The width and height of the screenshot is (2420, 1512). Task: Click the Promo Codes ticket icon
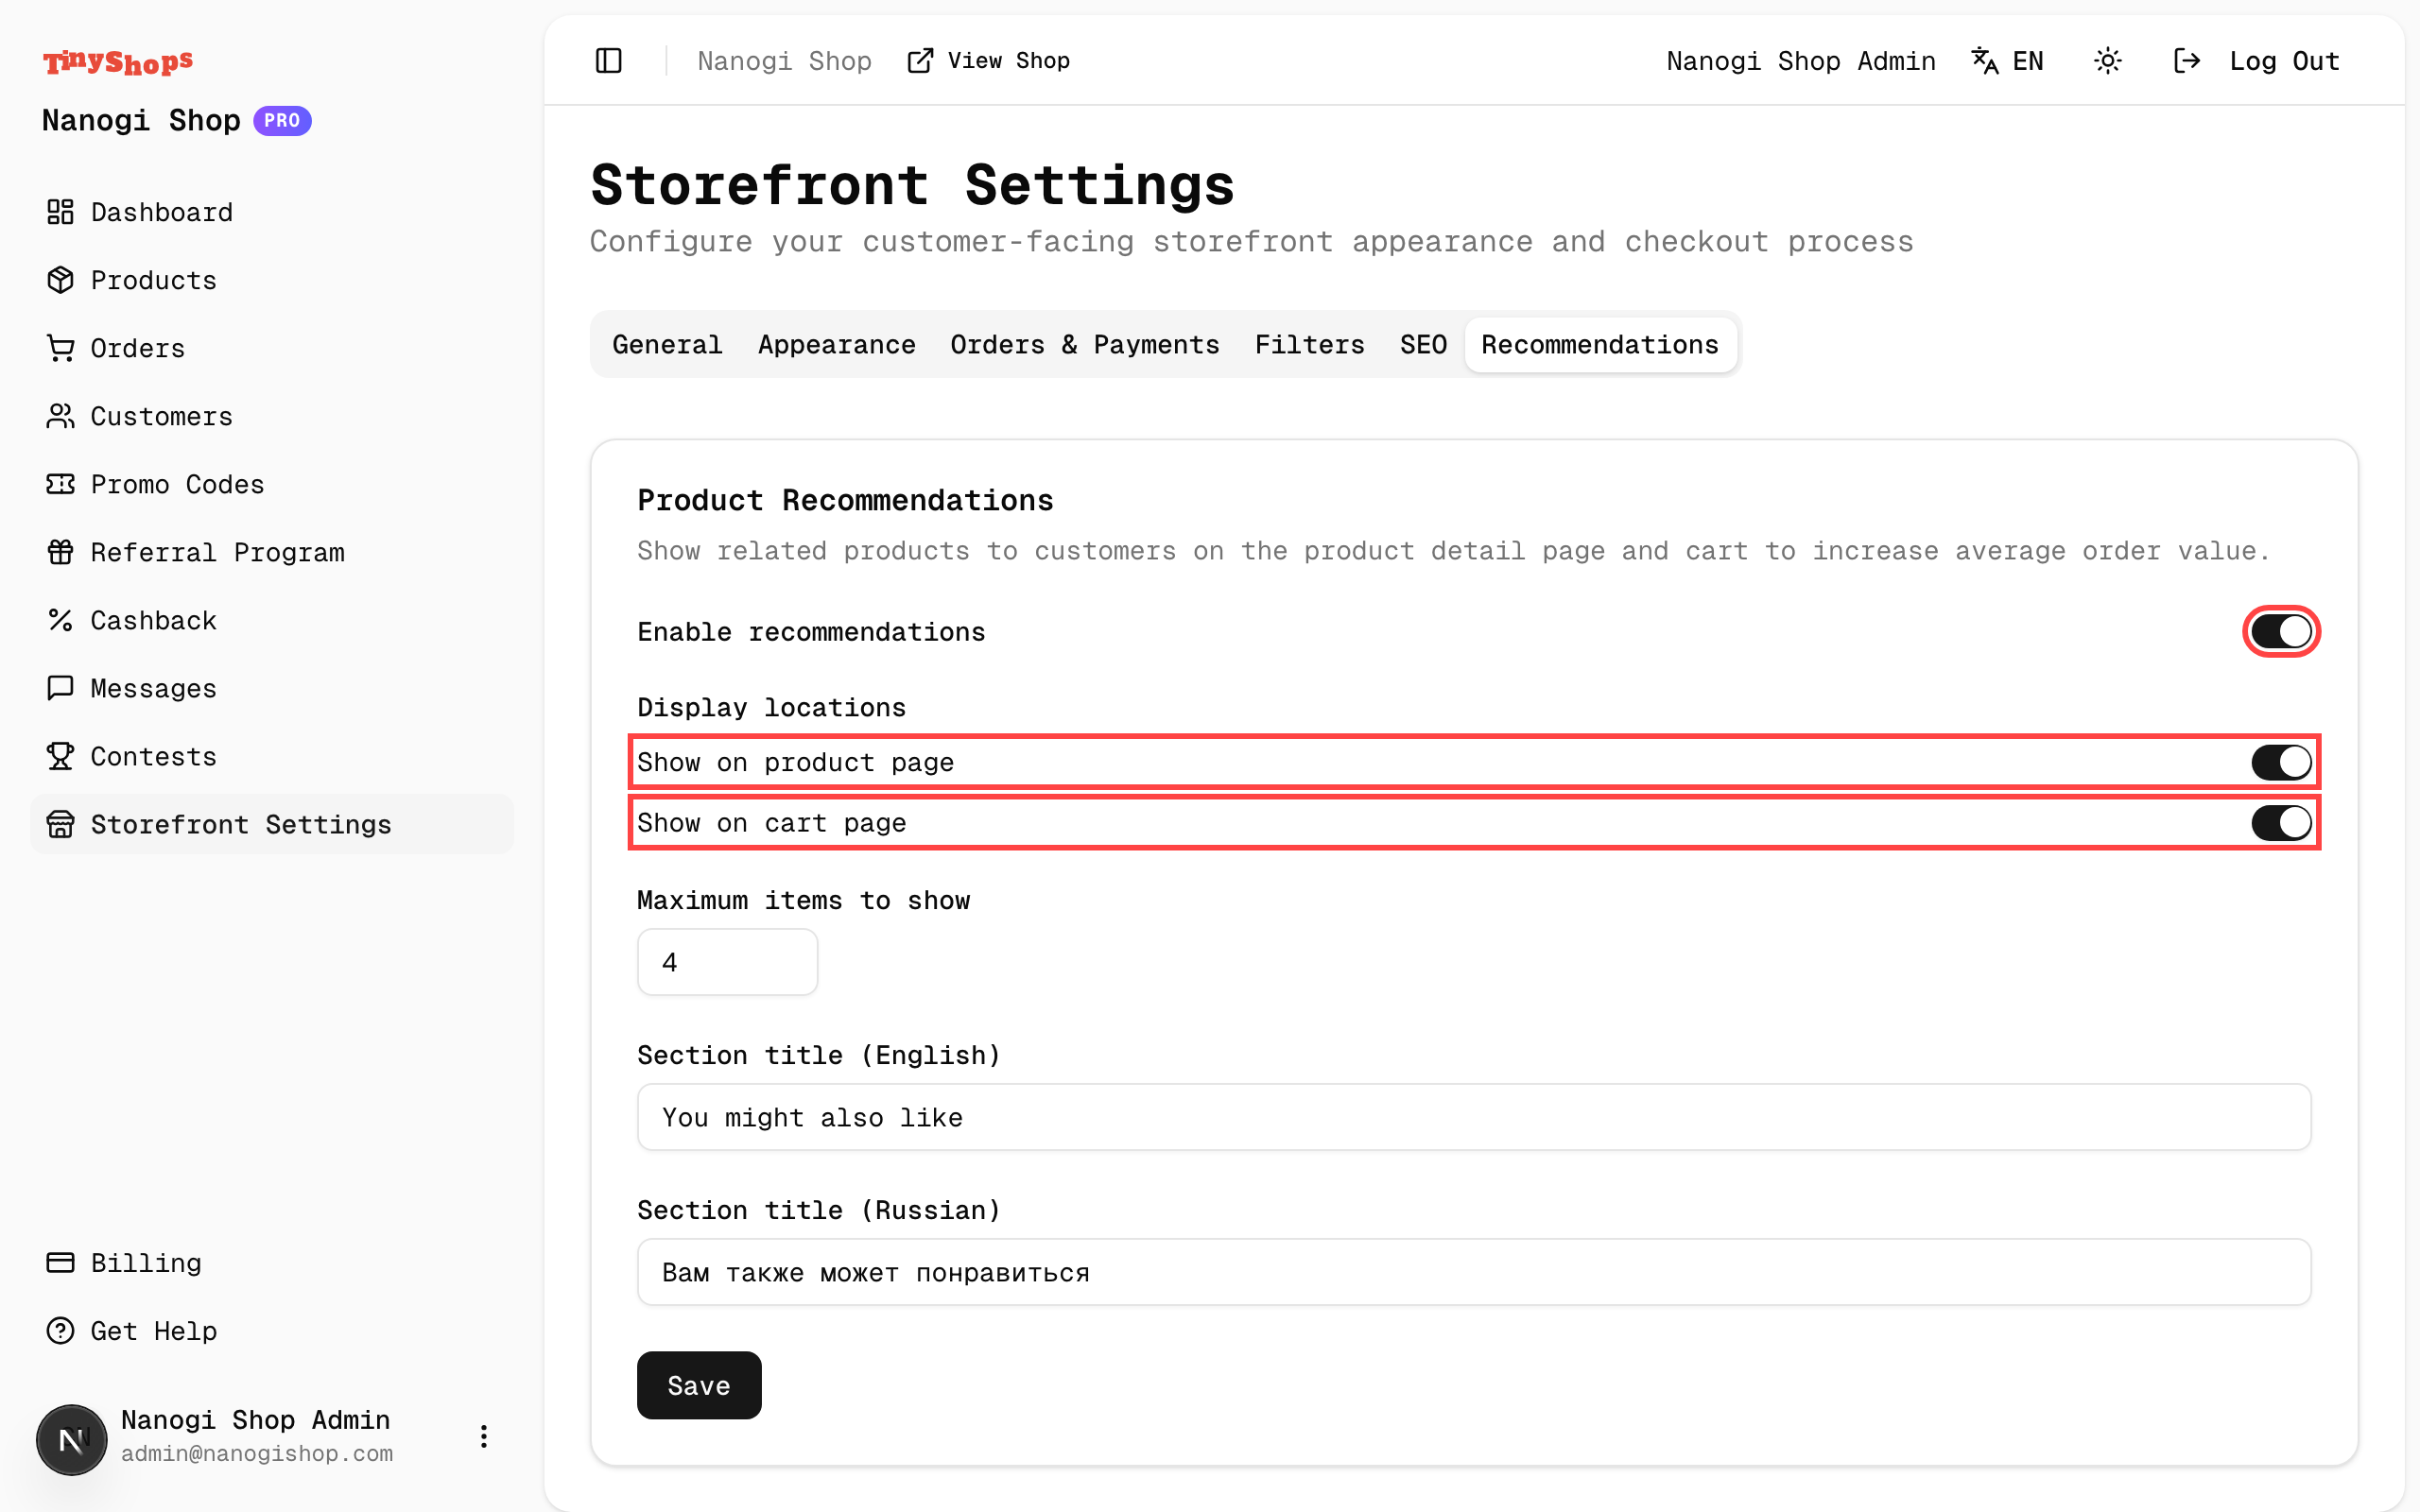[x=61, y=484]
